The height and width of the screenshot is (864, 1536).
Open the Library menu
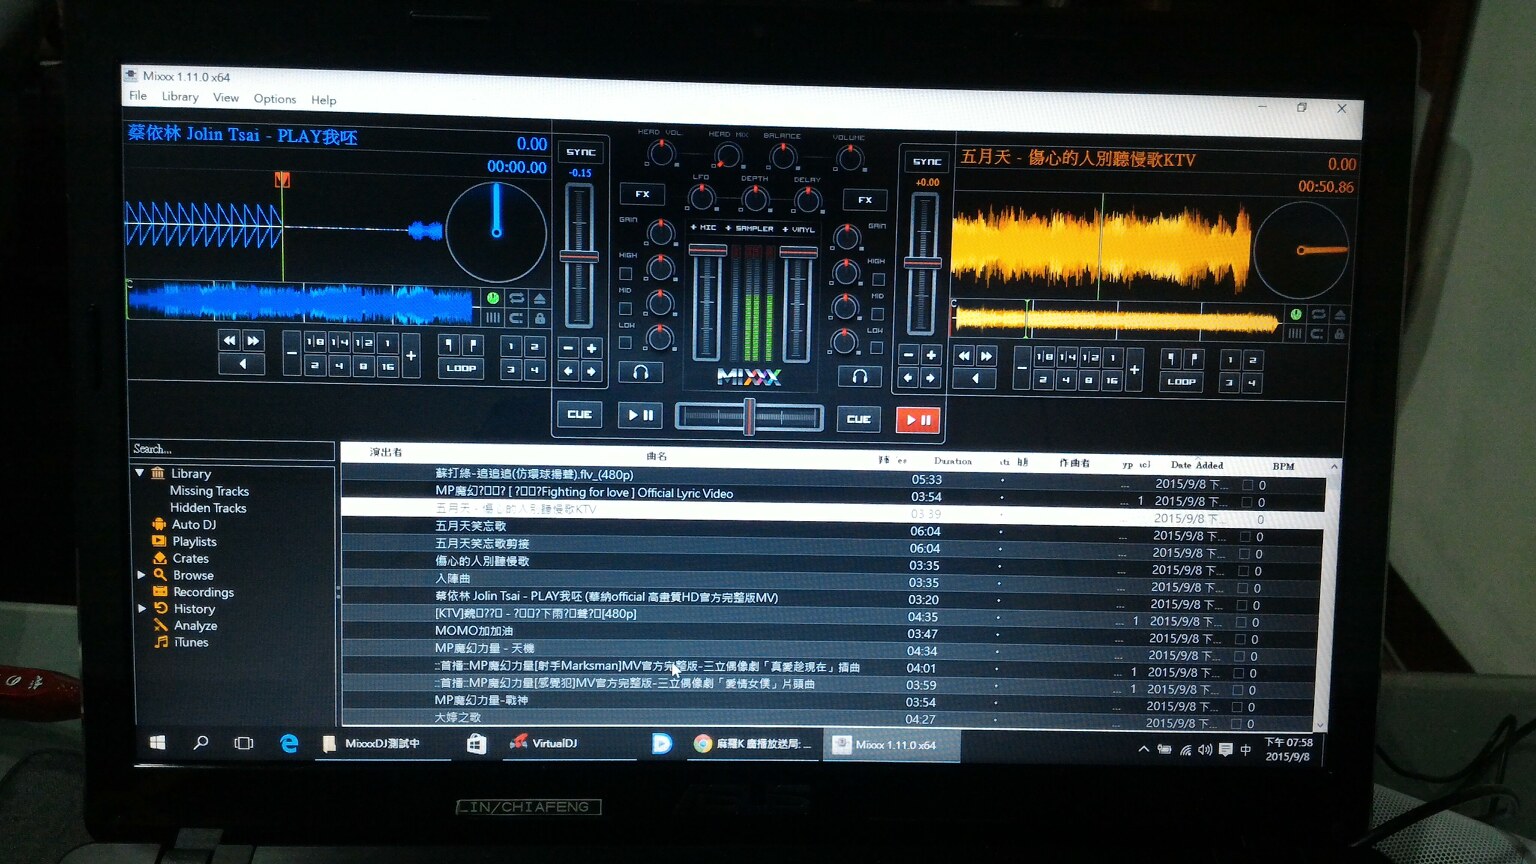click(180, 97)
